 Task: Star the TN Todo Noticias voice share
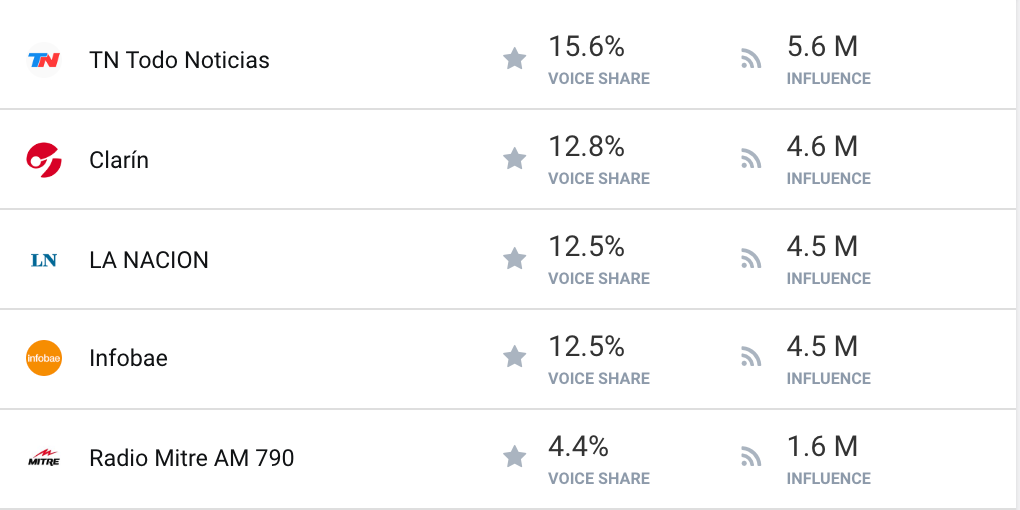[x=515, y=59]
